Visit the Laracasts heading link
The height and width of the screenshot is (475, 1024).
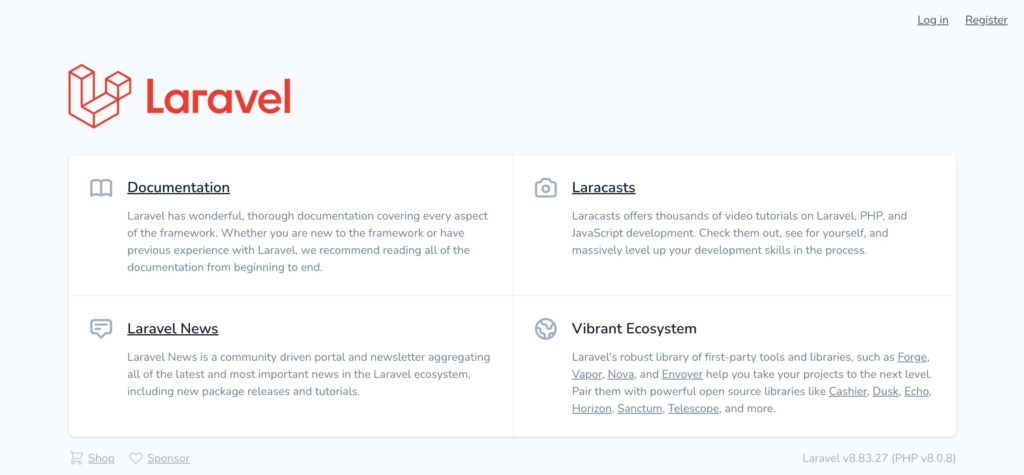[x=603, y=187]
